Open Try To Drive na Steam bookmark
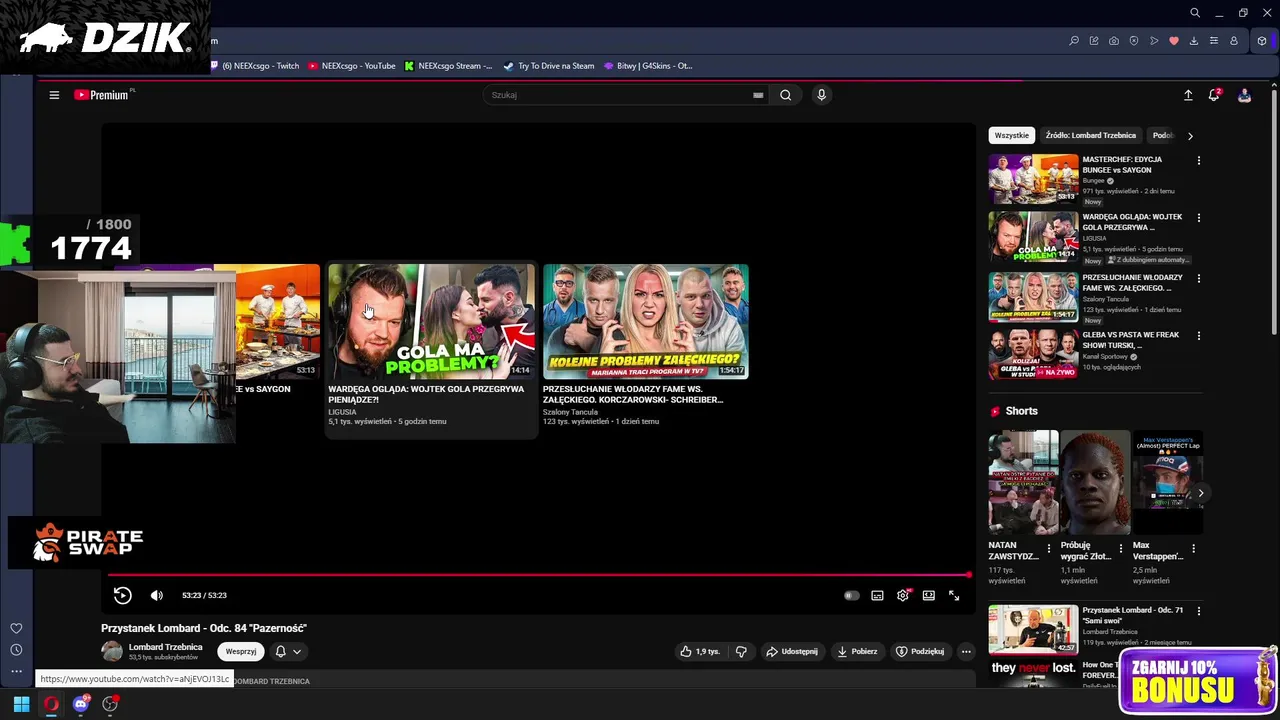The height and width of the screenshot is (720, 1280). click(549, 66)
